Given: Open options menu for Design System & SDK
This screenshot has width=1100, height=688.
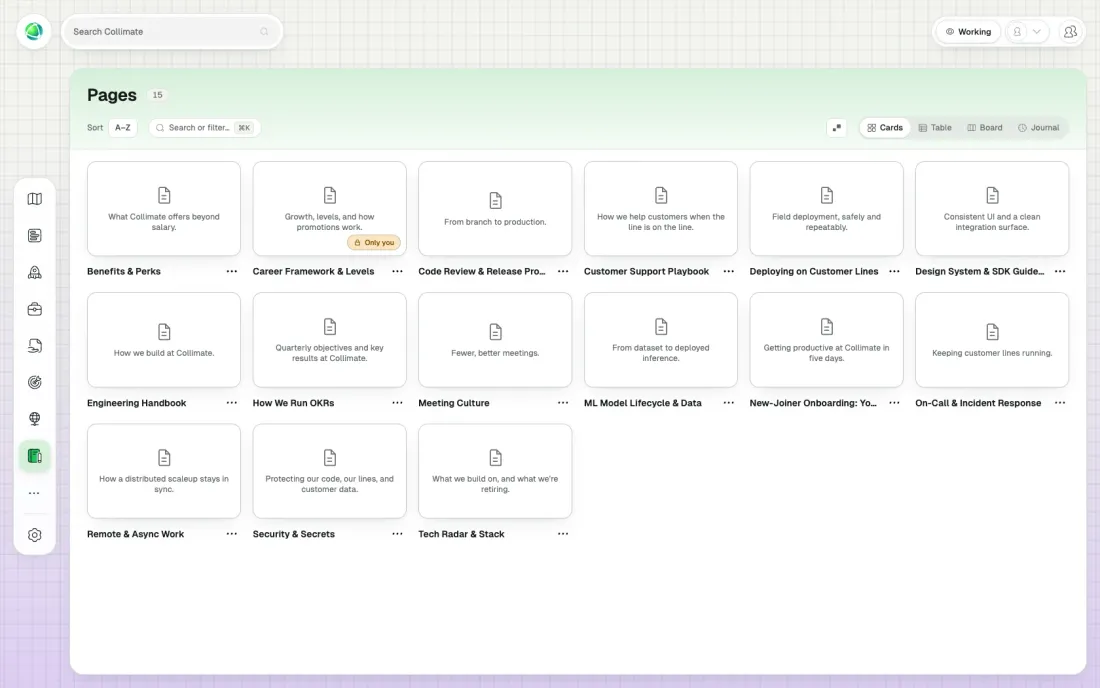Looking at the screenshot, I should point(1059,271).
